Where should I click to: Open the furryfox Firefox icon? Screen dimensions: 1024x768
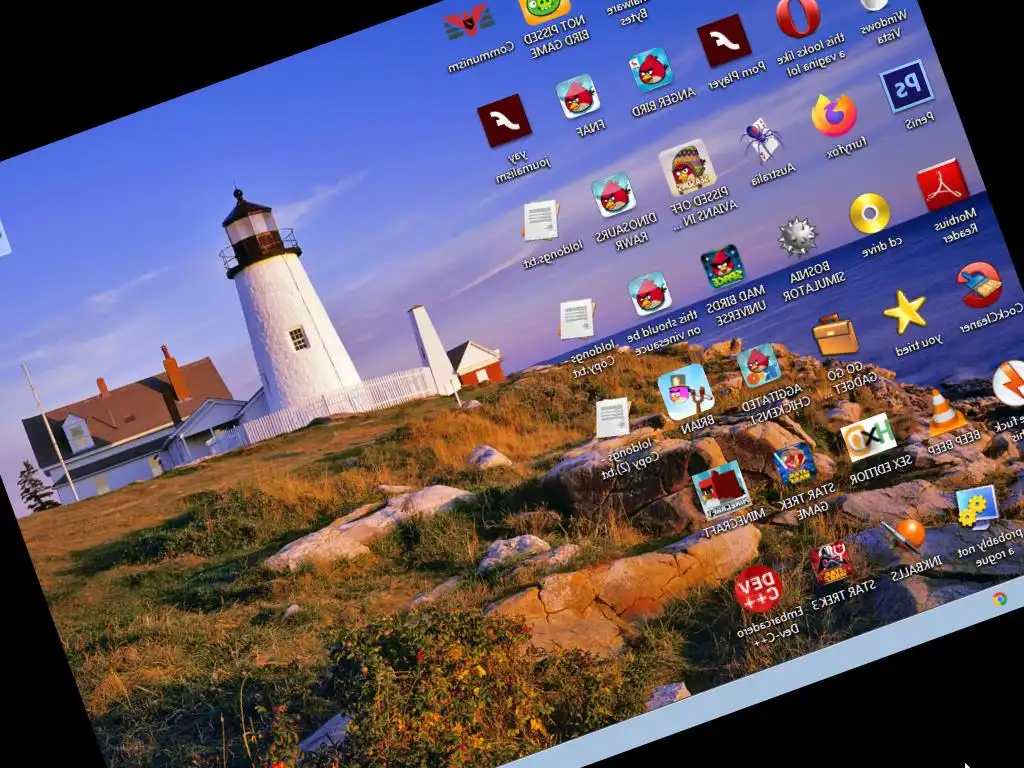coord(834,115)
